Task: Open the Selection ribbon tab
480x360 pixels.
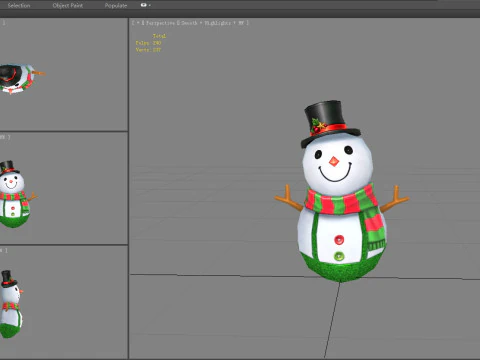Action: [19, 5]
